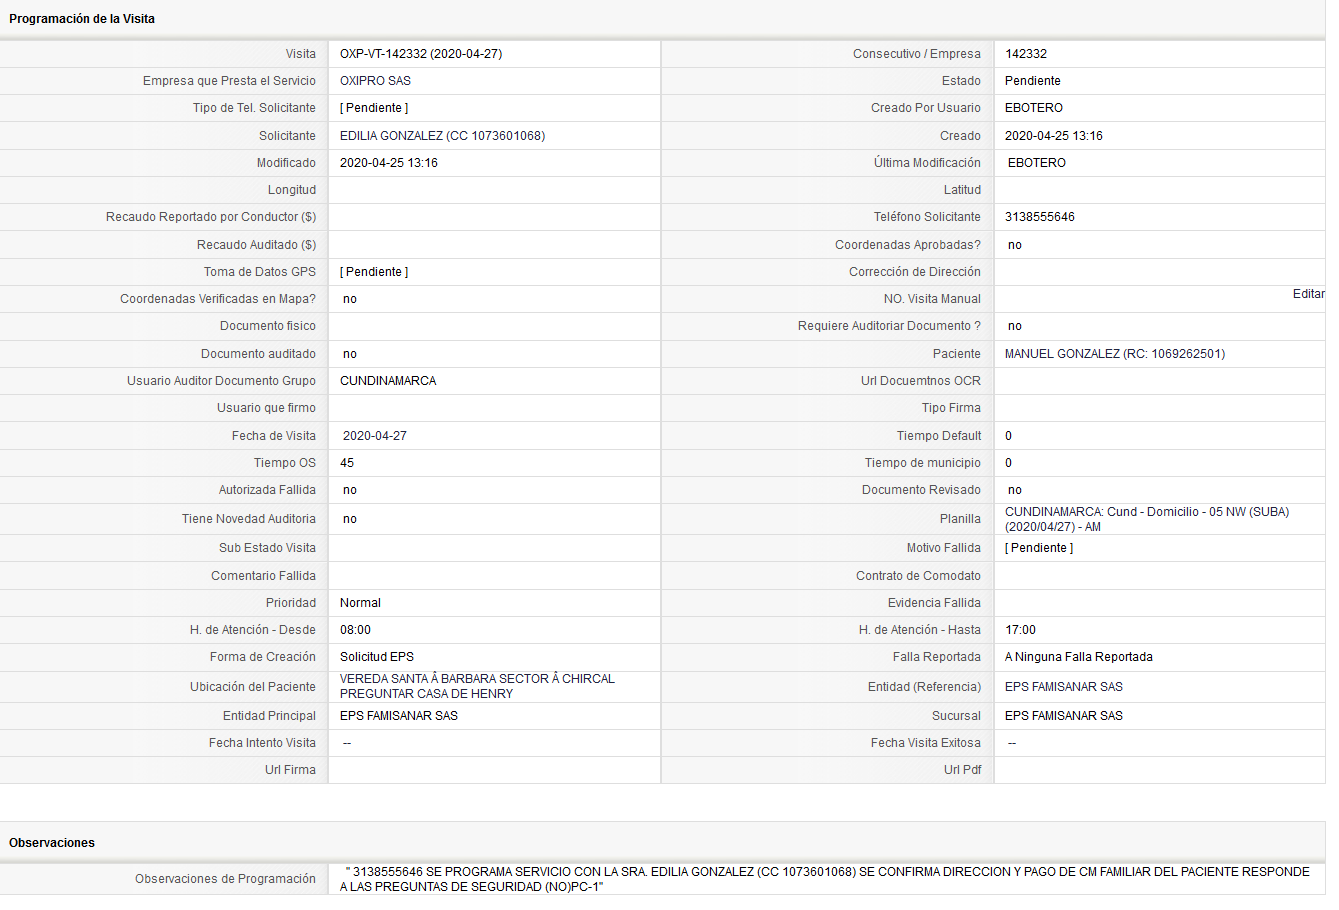Viewport: 1339px width, 910px height.
Task: Click the Editar link
Action: (x=1308, y=294)
